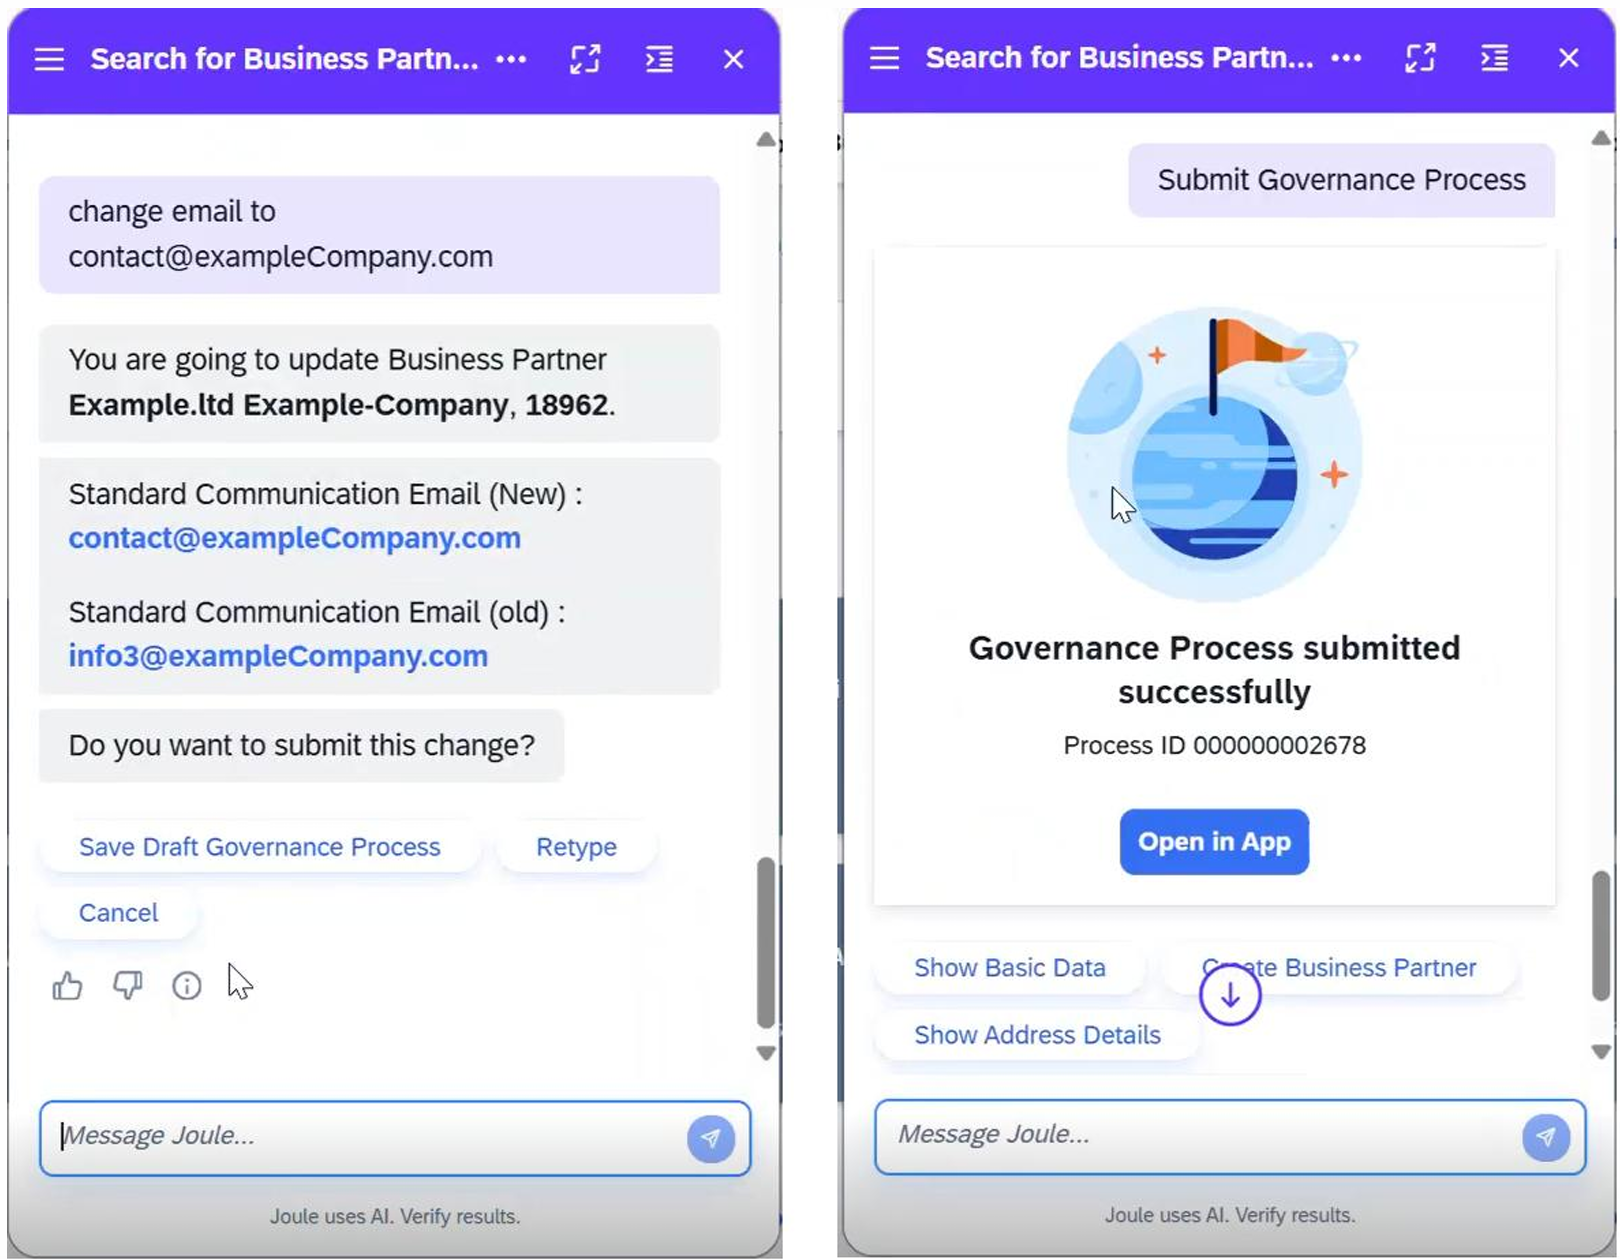Click fullscreen expand icon in right panel
Screen dimensions: 1620x1259
1420,58
